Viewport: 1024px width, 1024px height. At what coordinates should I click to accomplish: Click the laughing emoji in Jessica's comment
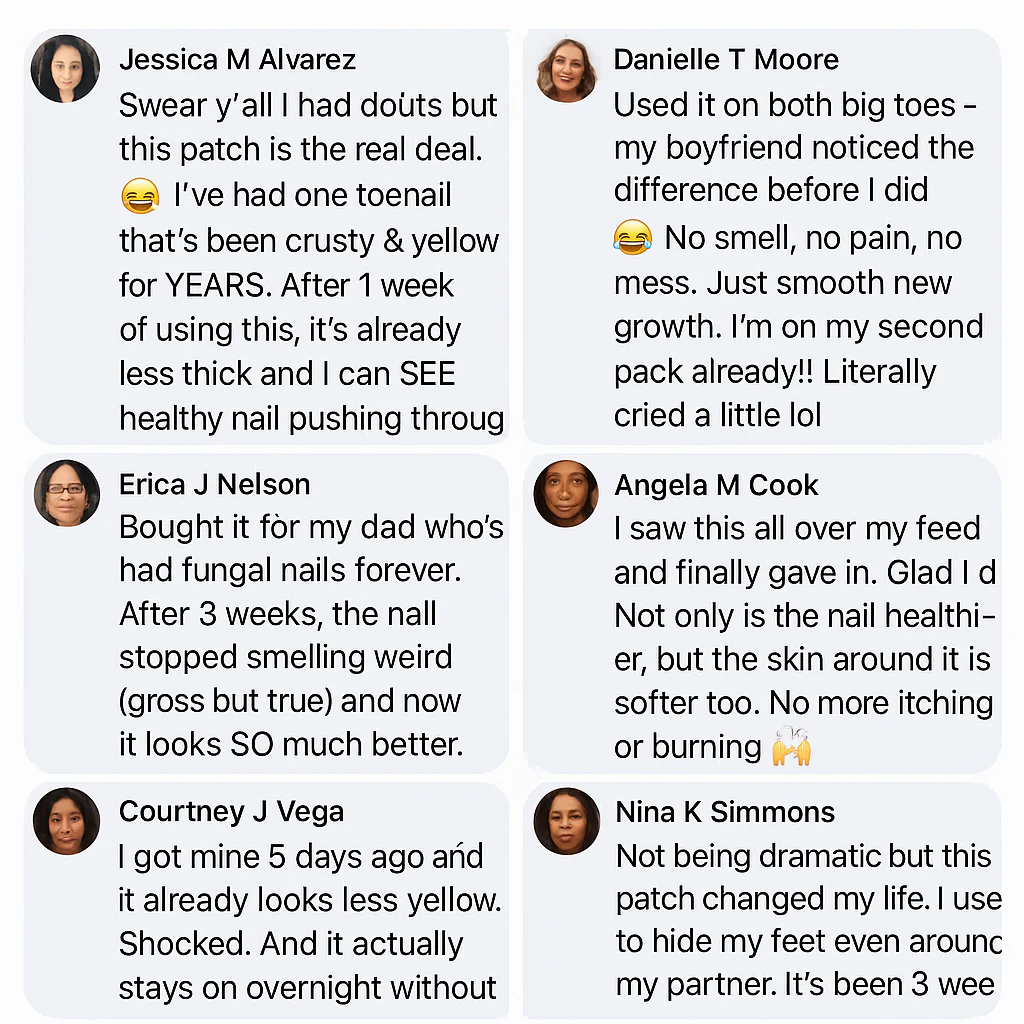(139, 197)
